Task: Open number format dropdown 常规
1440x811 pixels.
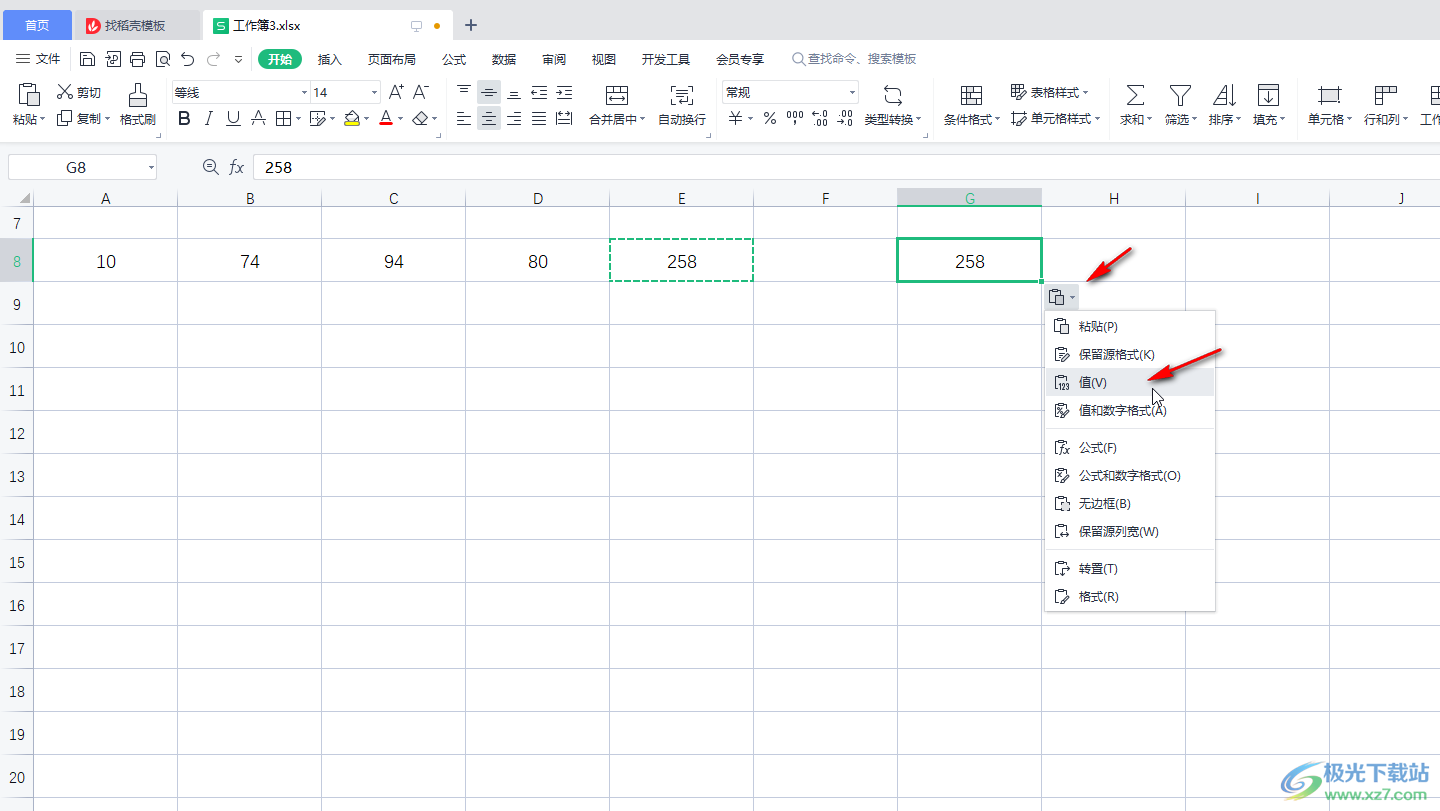Action: 853,92
